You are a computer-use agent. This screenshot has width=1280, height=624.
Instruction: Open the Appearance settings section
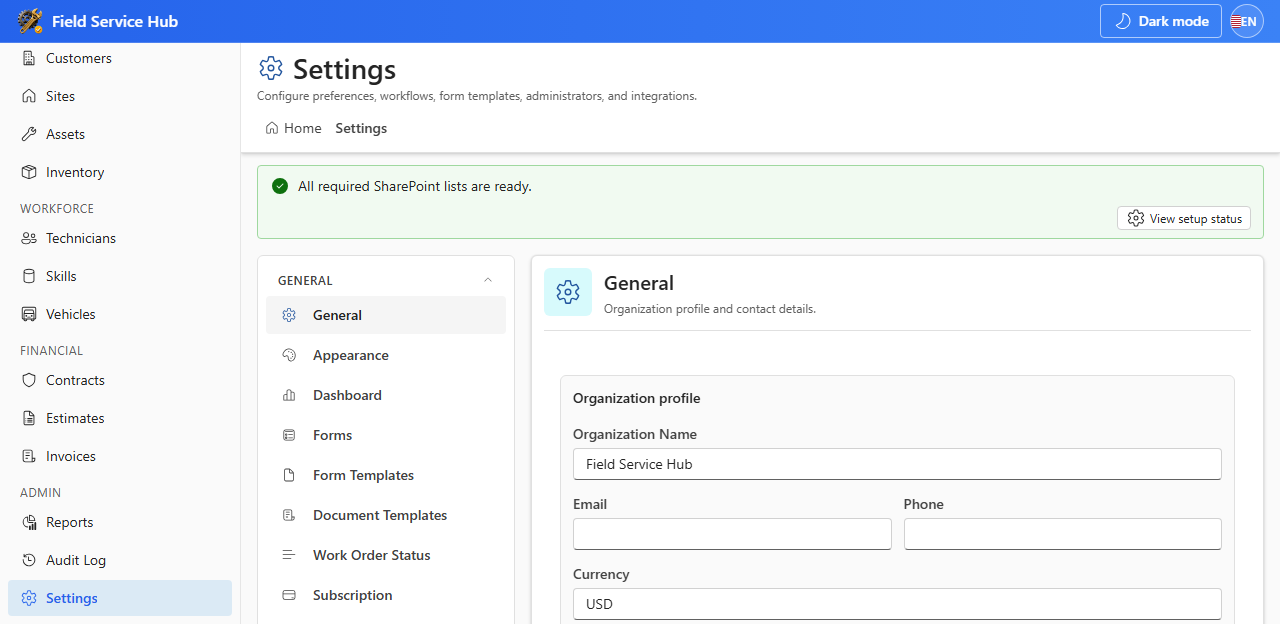(386, 355)
